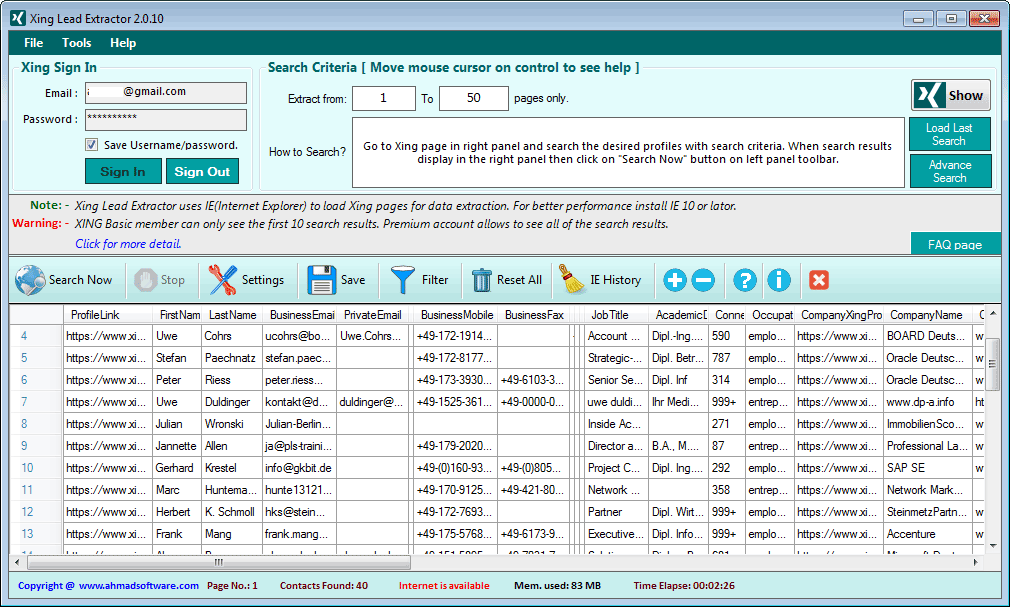Click the info icon on the toolbar
Image resolution: width=1010 pixels, height=607 pixels.
click(779, 280)
